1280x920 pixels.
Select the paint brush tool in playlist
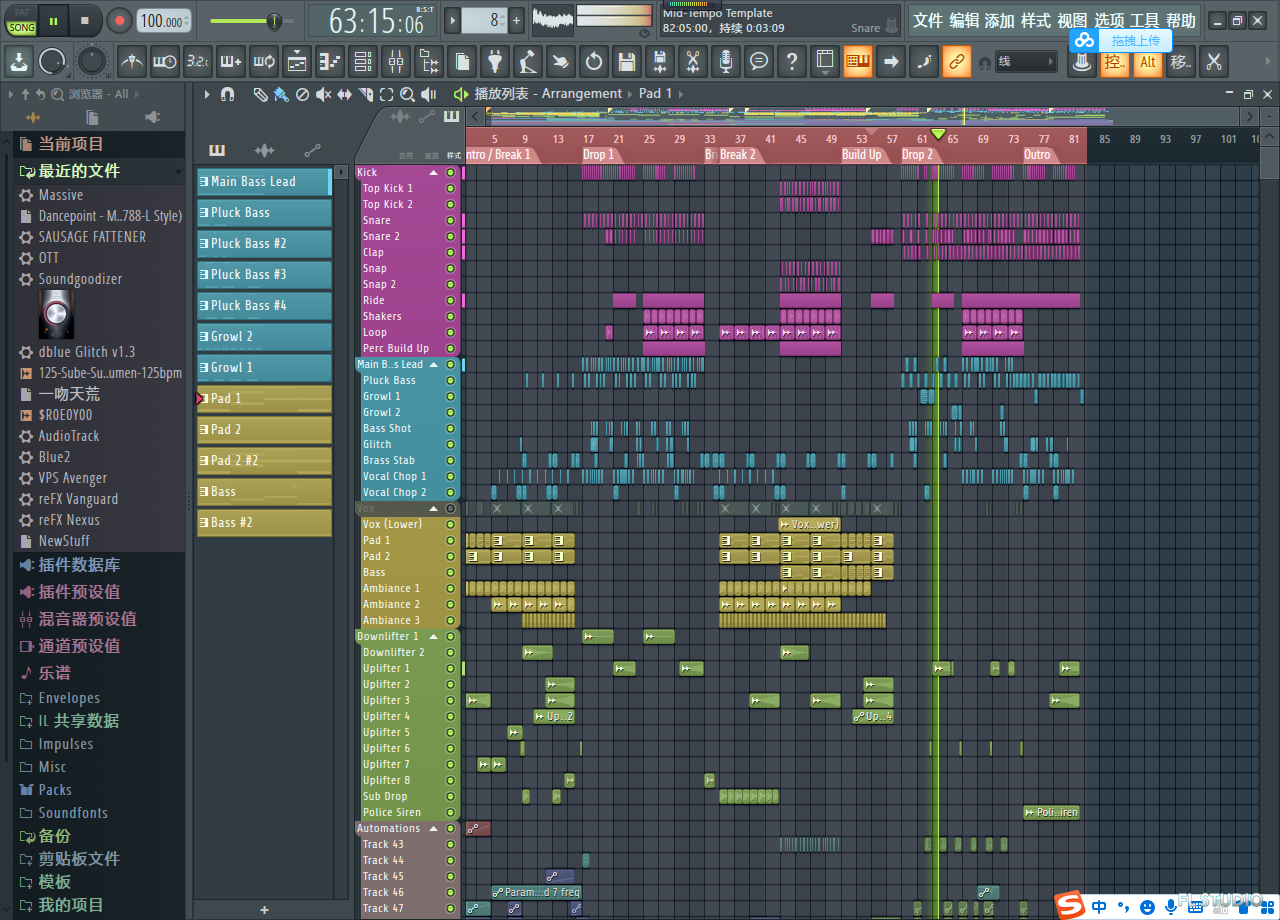(x=281, y=94)
